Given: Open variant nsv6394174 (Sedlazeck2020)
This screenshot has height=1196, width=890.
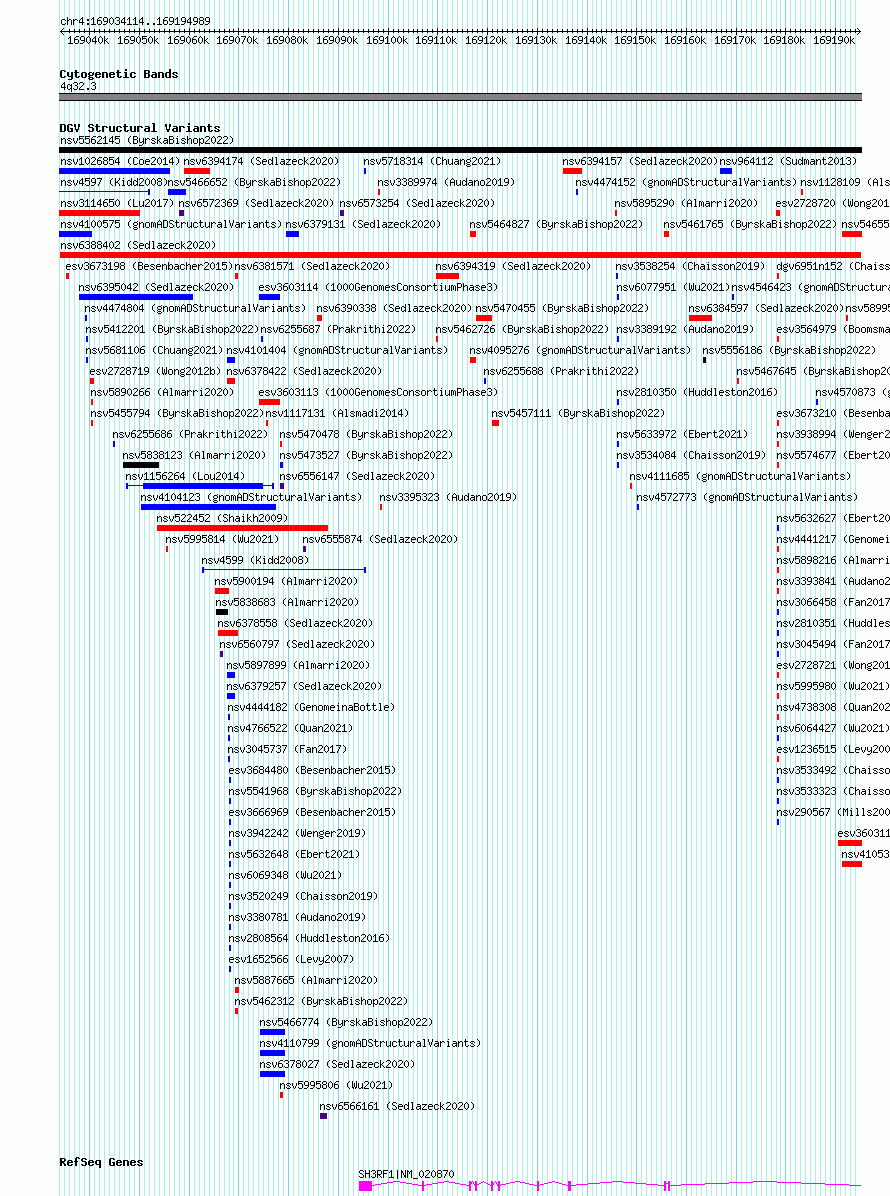Looking at the screenshot, I should click(x=262, y=162).
